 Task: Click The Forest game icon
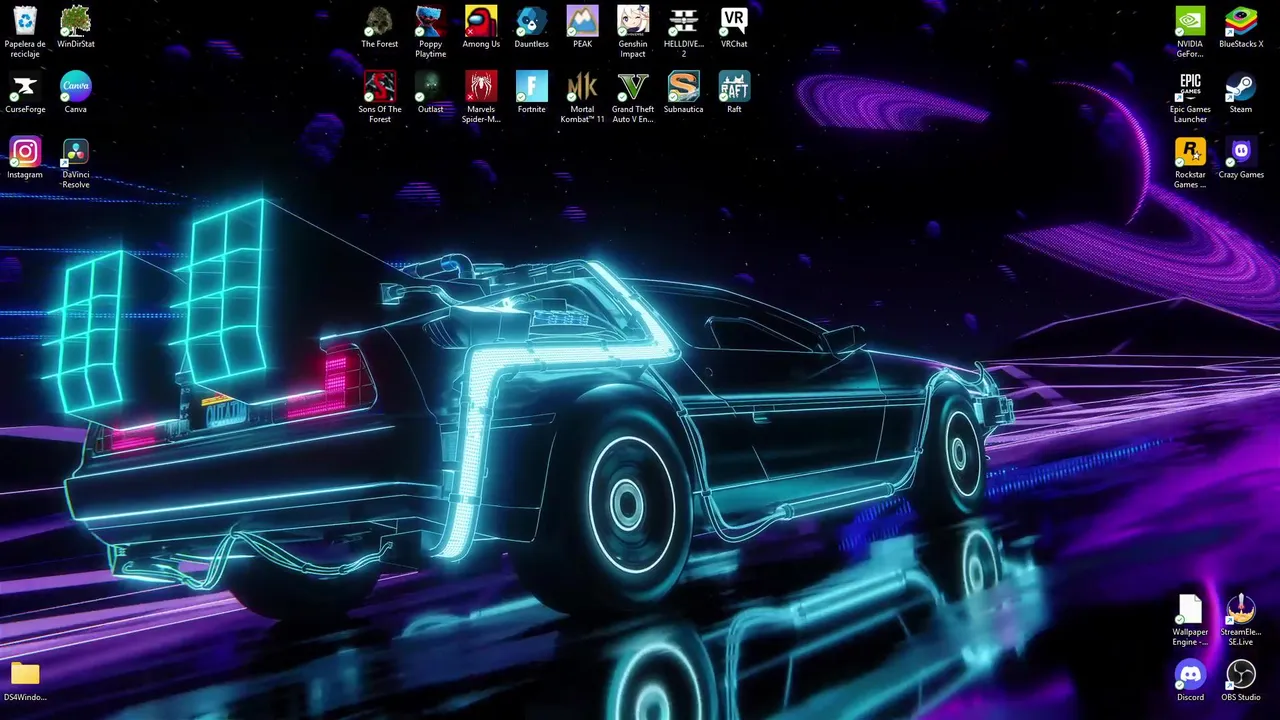click(x=380, y=21)
